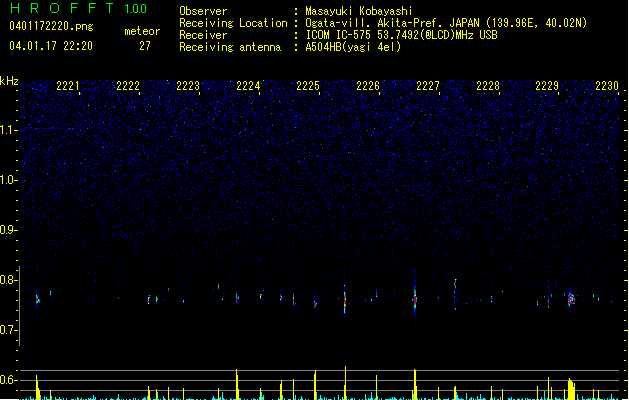629x400 pixels.
Task: Click the 2221 time marker
Action: click(68, 85)
